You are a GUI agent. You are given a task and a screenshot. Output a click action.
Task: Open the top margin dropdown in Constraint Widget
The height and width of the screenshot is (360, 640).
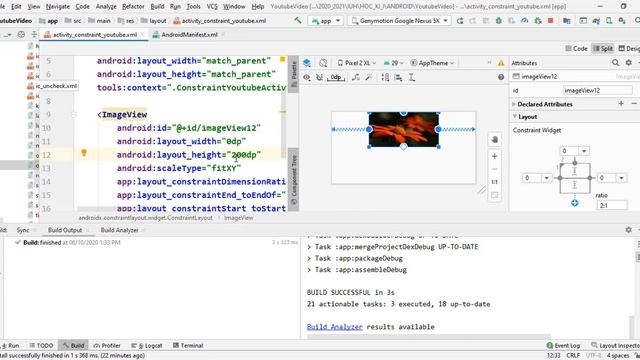584,151
